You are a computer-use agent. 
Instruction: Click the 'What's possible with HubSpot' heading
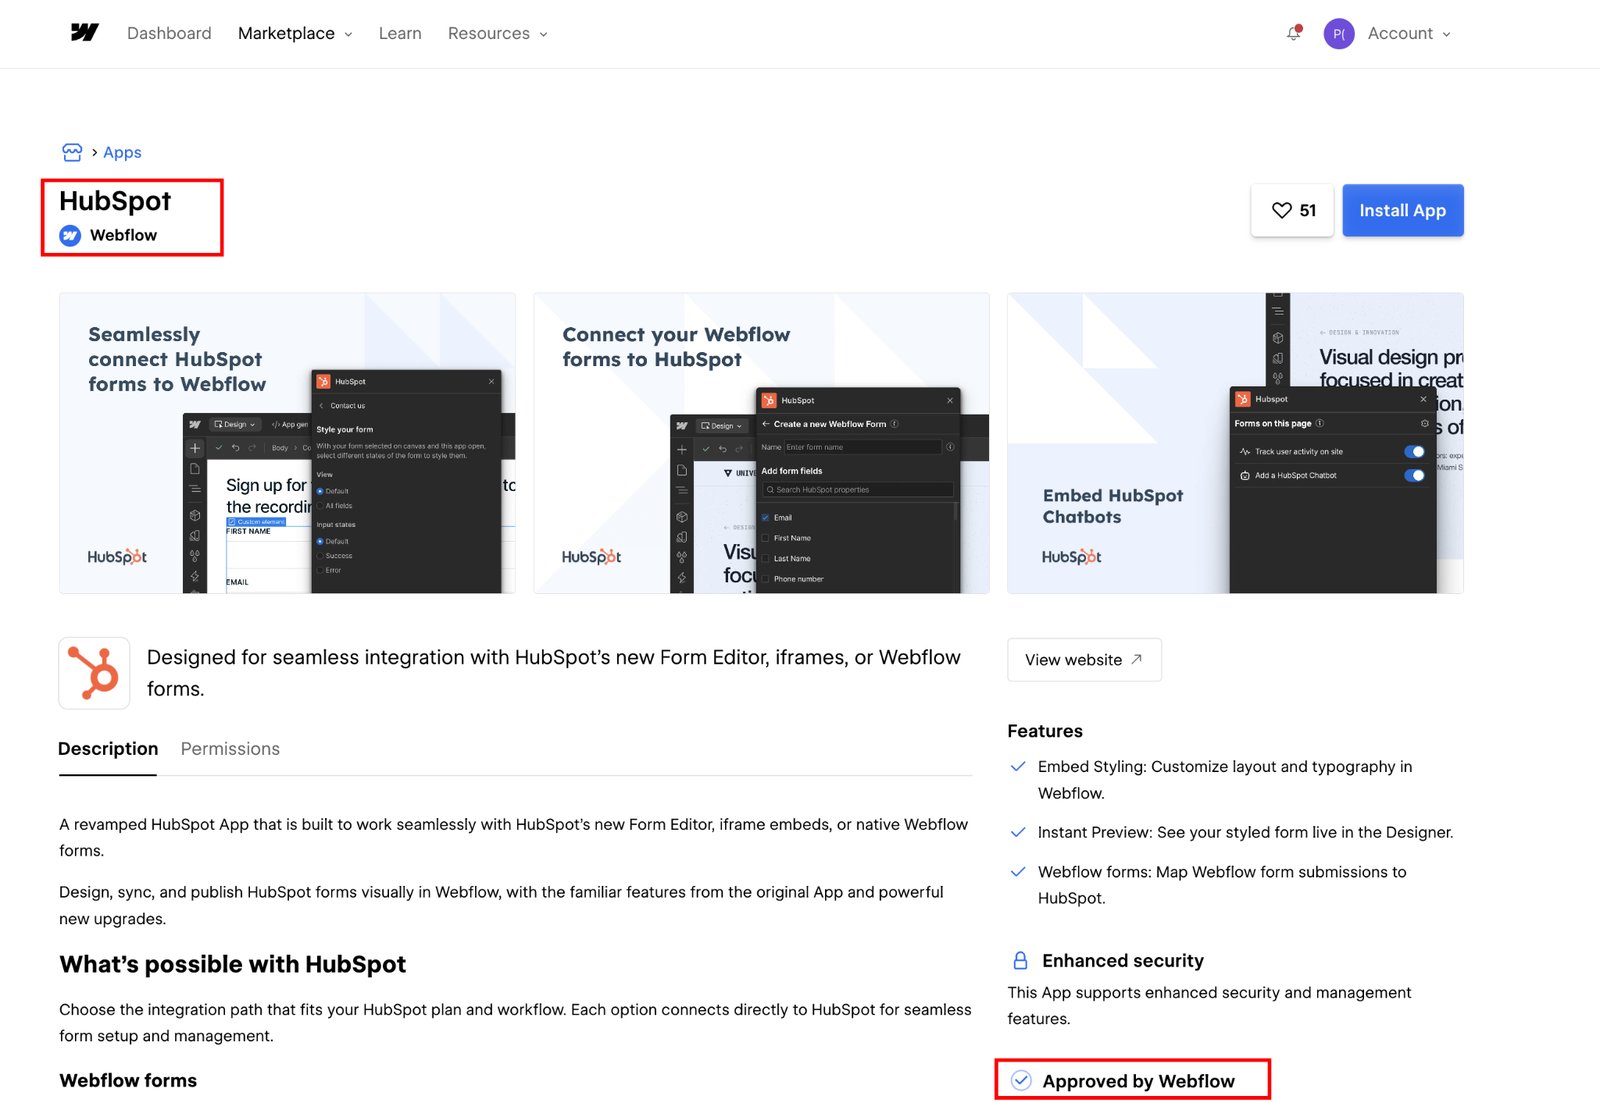click(232, 964)
